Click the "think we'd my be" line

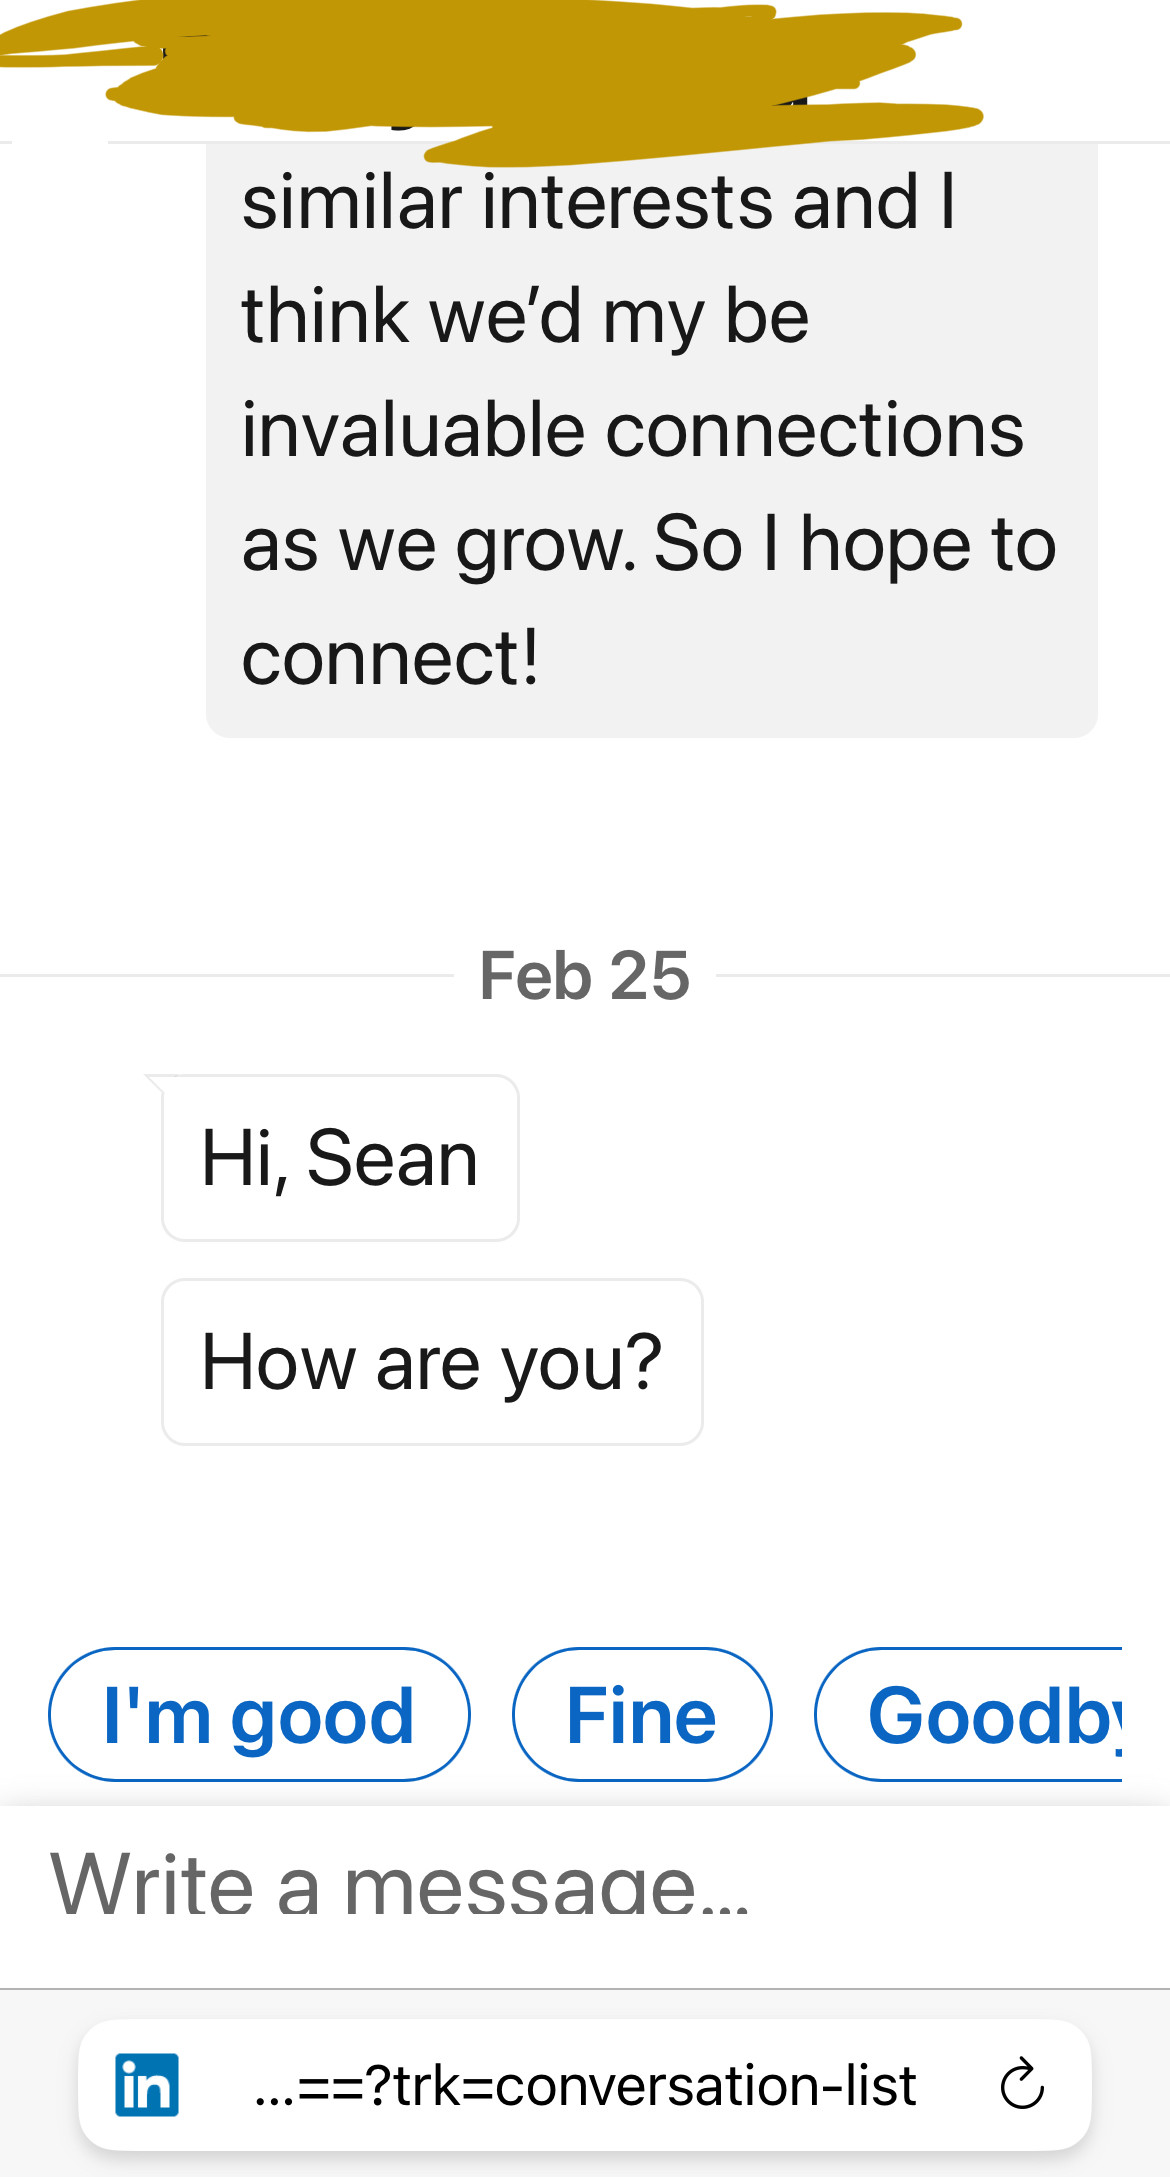click(525, 316)
